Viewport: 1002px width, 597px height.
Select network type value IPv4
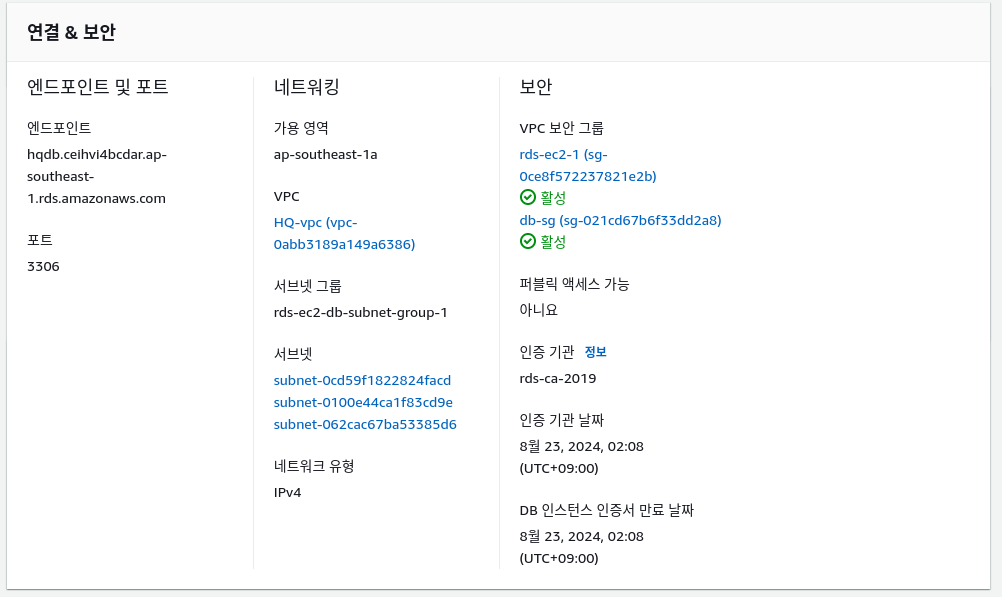point(287,493)
